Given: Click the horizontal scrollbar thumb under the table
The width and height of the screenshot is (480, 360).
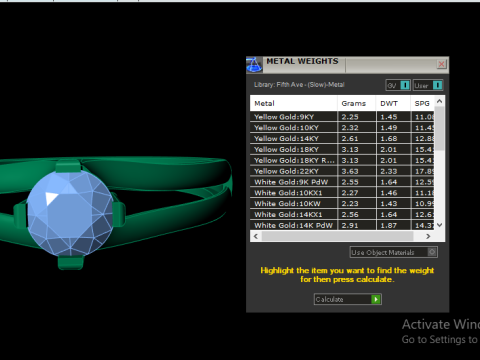Looking at the screenshot, I should coord(337,236).
